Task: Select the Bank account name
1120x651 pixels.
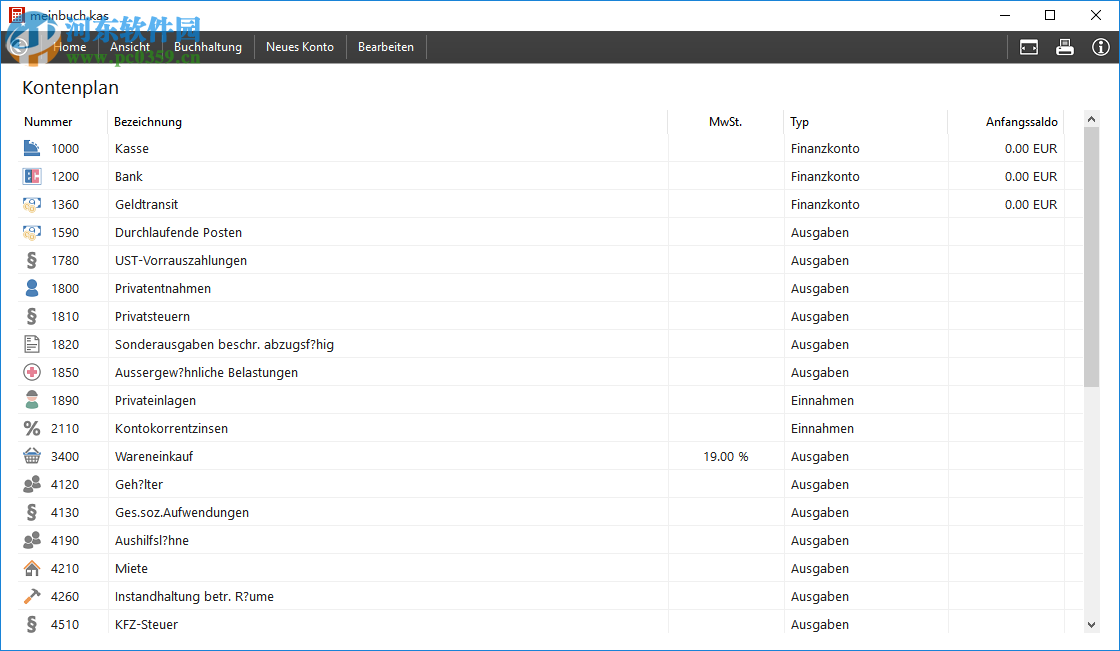Action: (x=129, y=177)
